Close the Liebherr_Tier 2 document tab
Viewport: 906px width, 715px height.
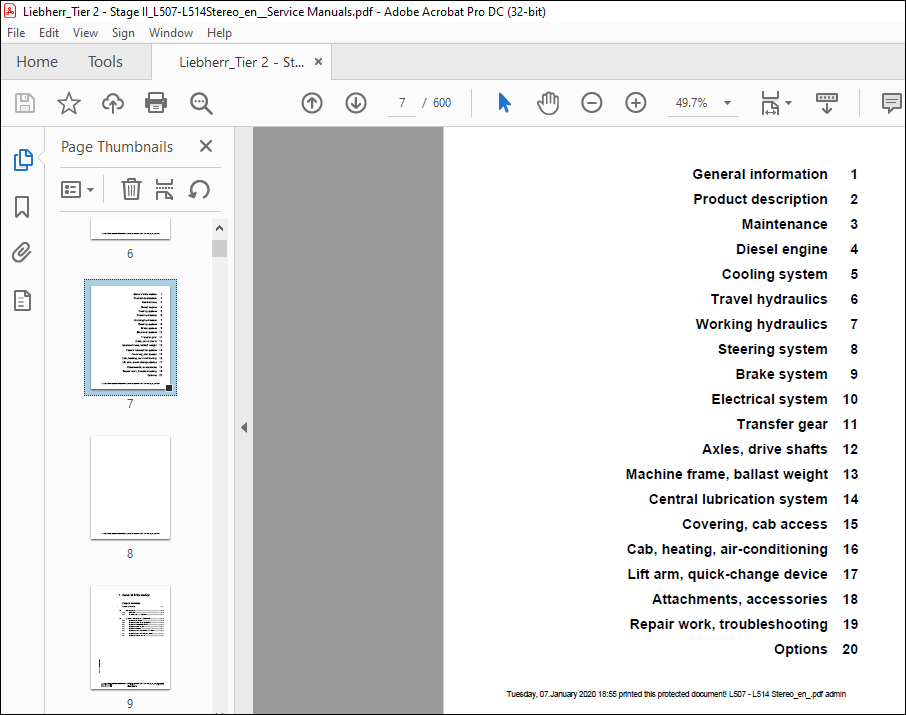coord(318,62)
